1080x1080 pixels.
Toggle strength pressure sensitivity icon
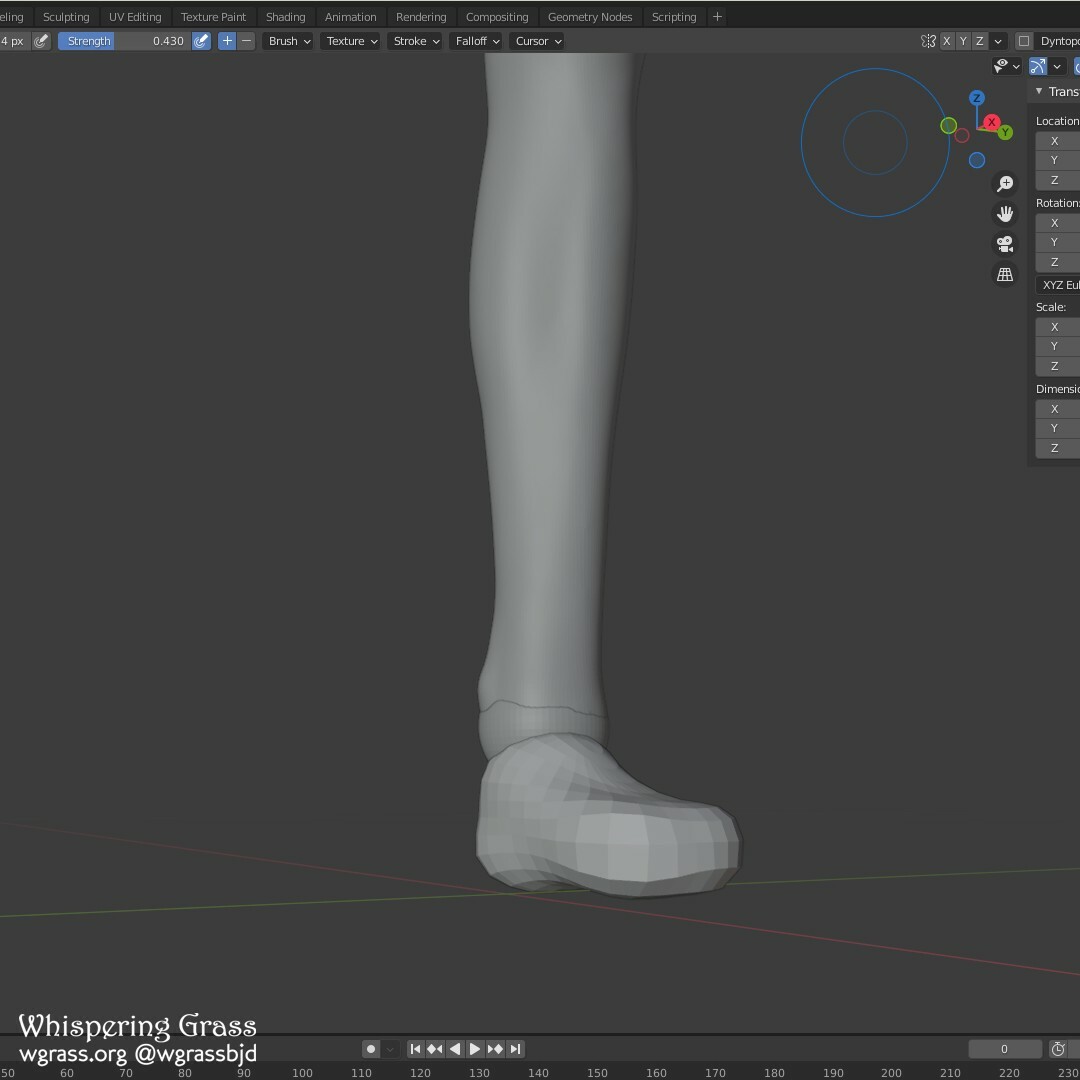[x=201, y=41]
